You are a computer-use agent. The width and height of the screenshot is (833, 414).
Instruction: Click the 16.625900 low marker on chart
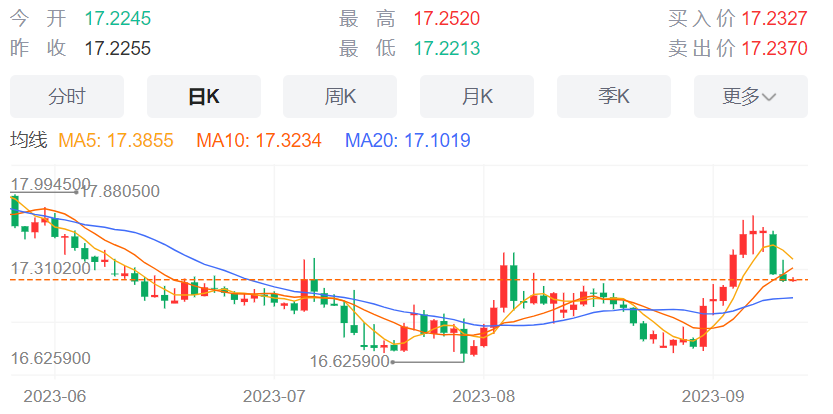coord(350,362)
